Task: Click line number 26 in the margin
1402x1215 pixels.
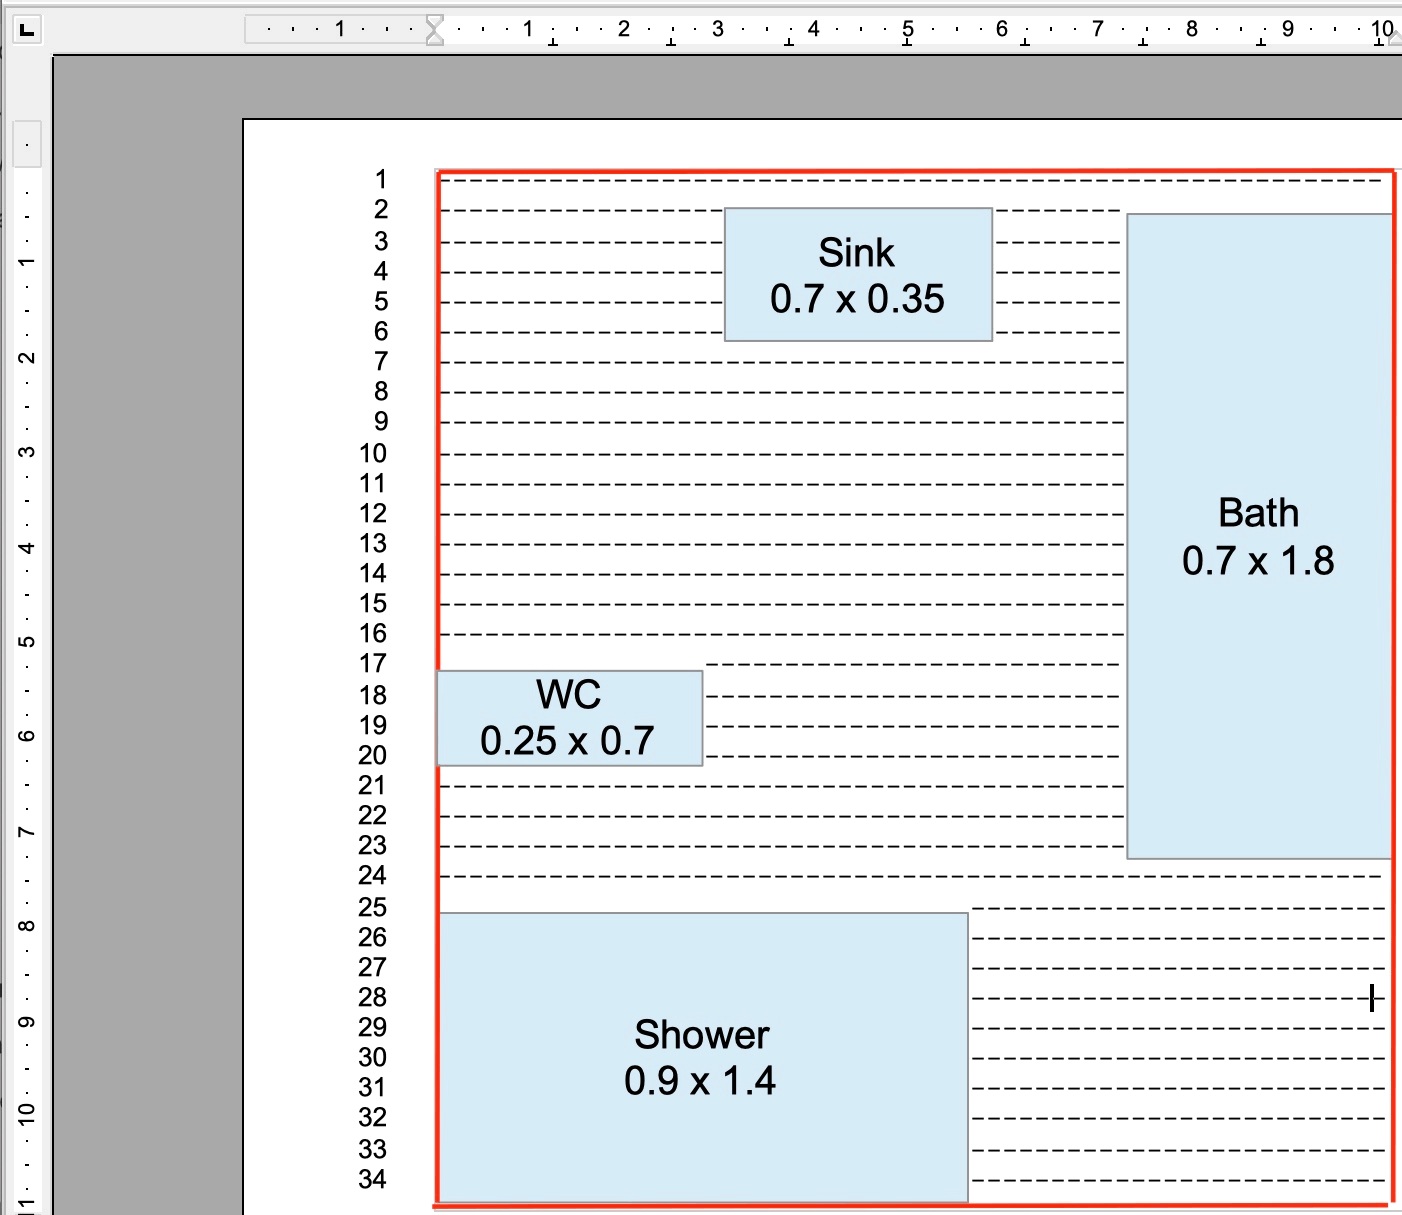Action: [373, 937]
